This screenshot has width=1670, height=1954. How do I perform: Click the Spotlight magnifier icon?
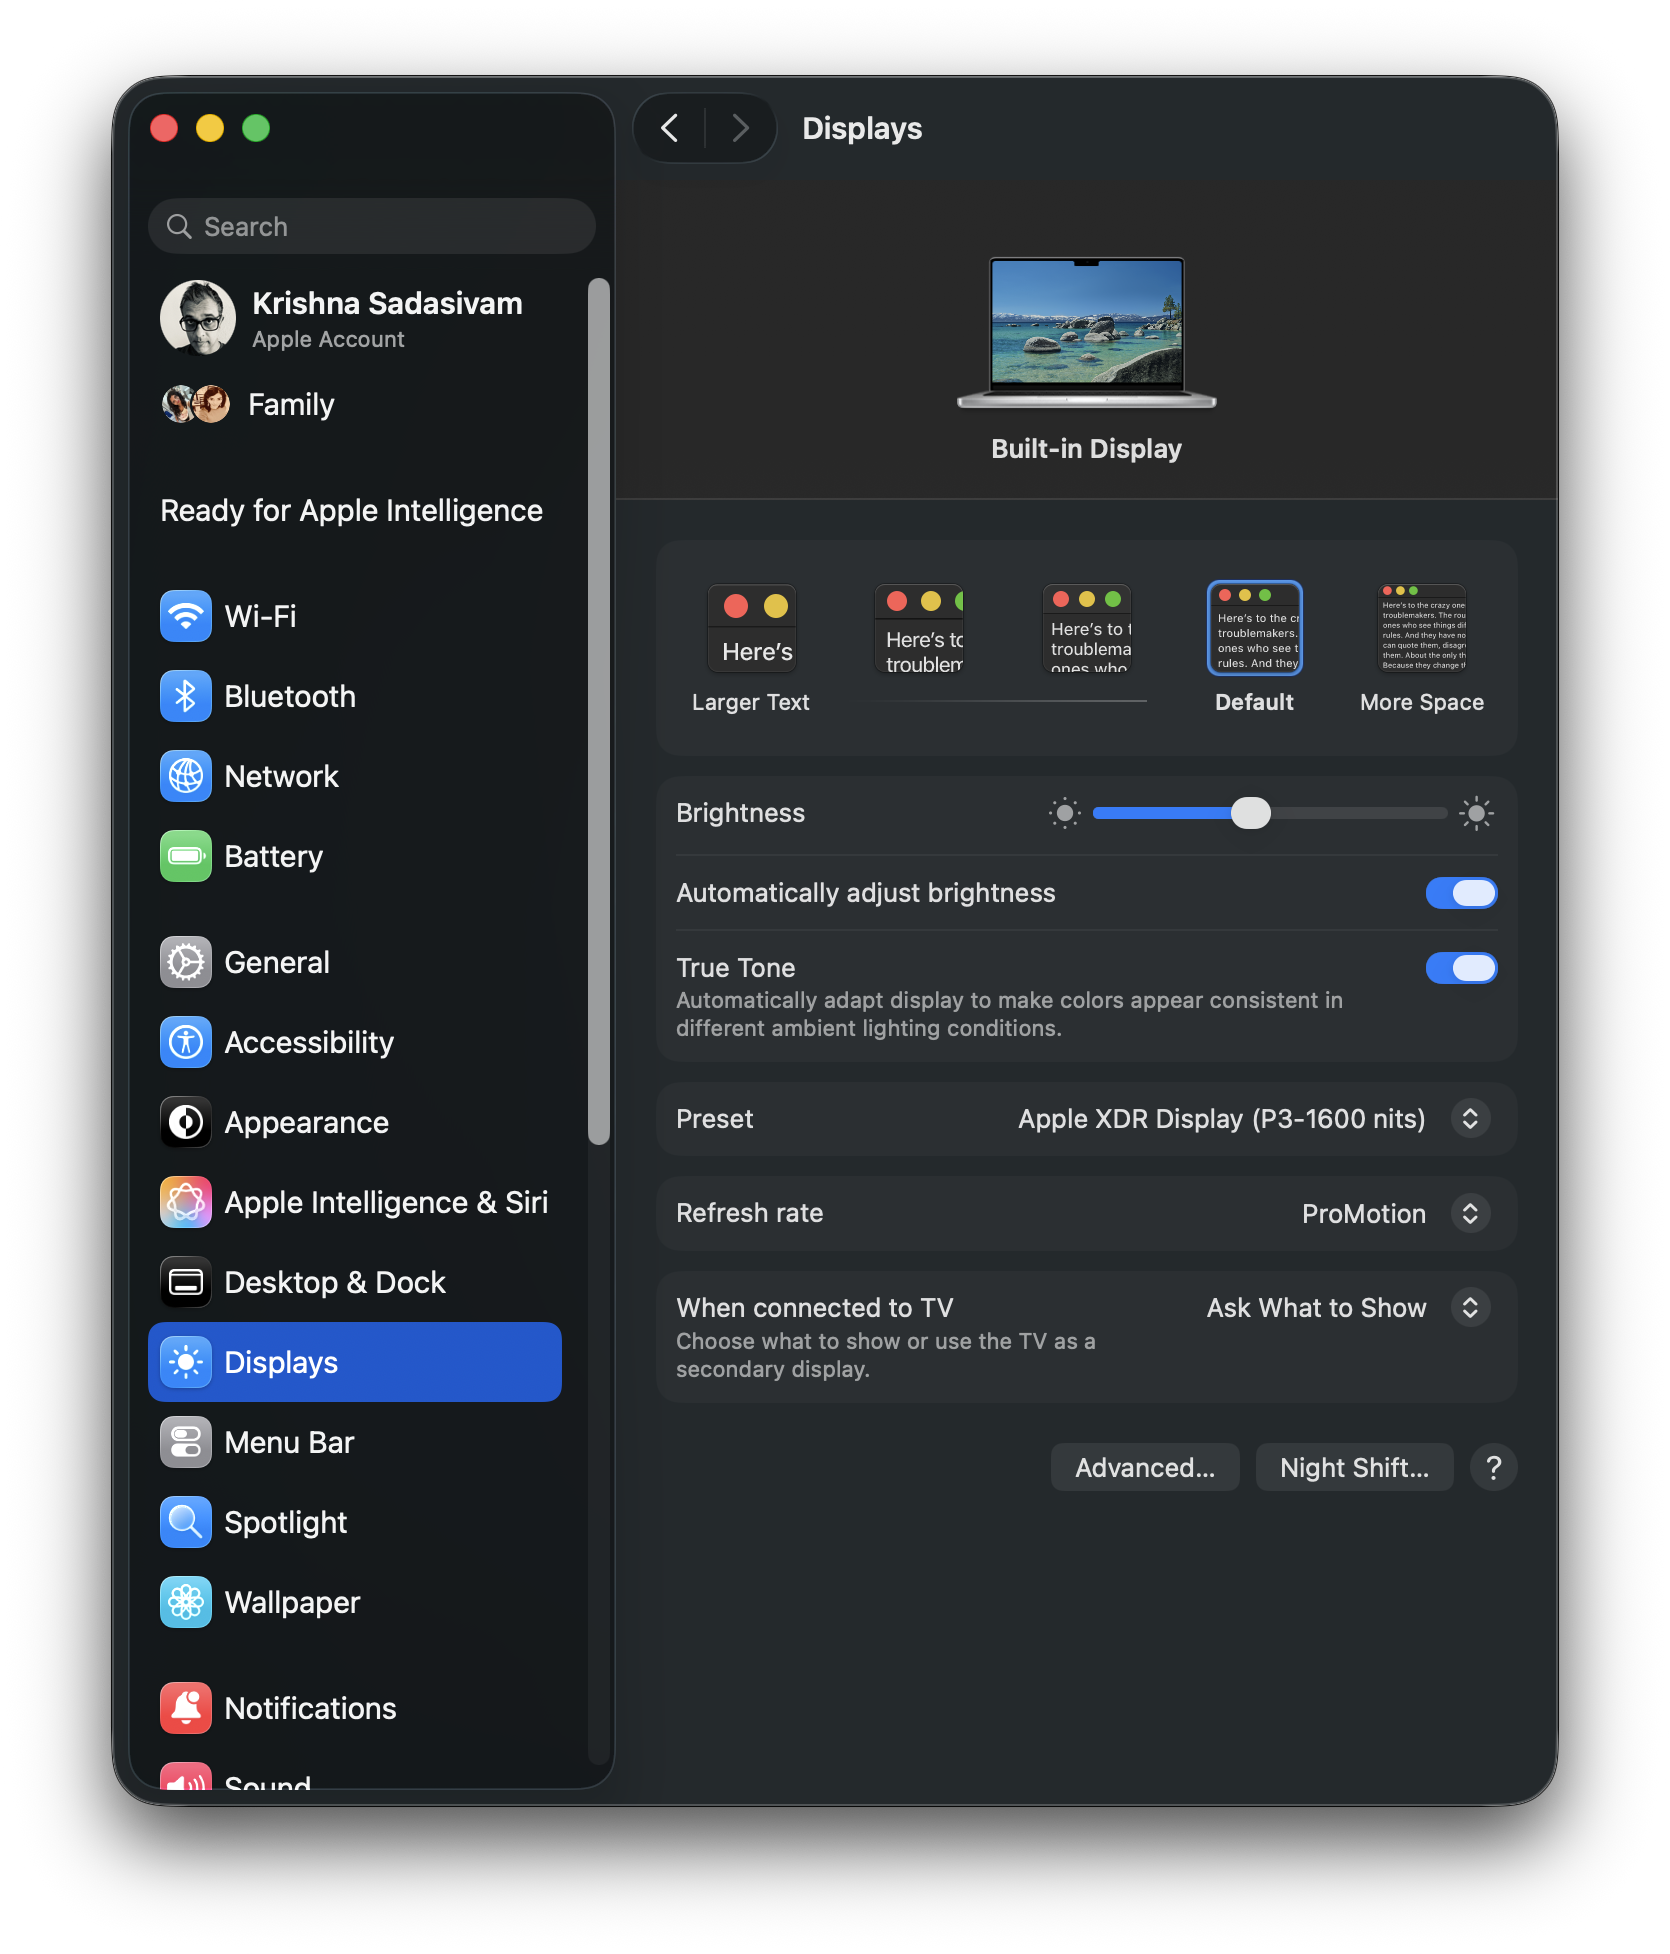coord(186,1522)
